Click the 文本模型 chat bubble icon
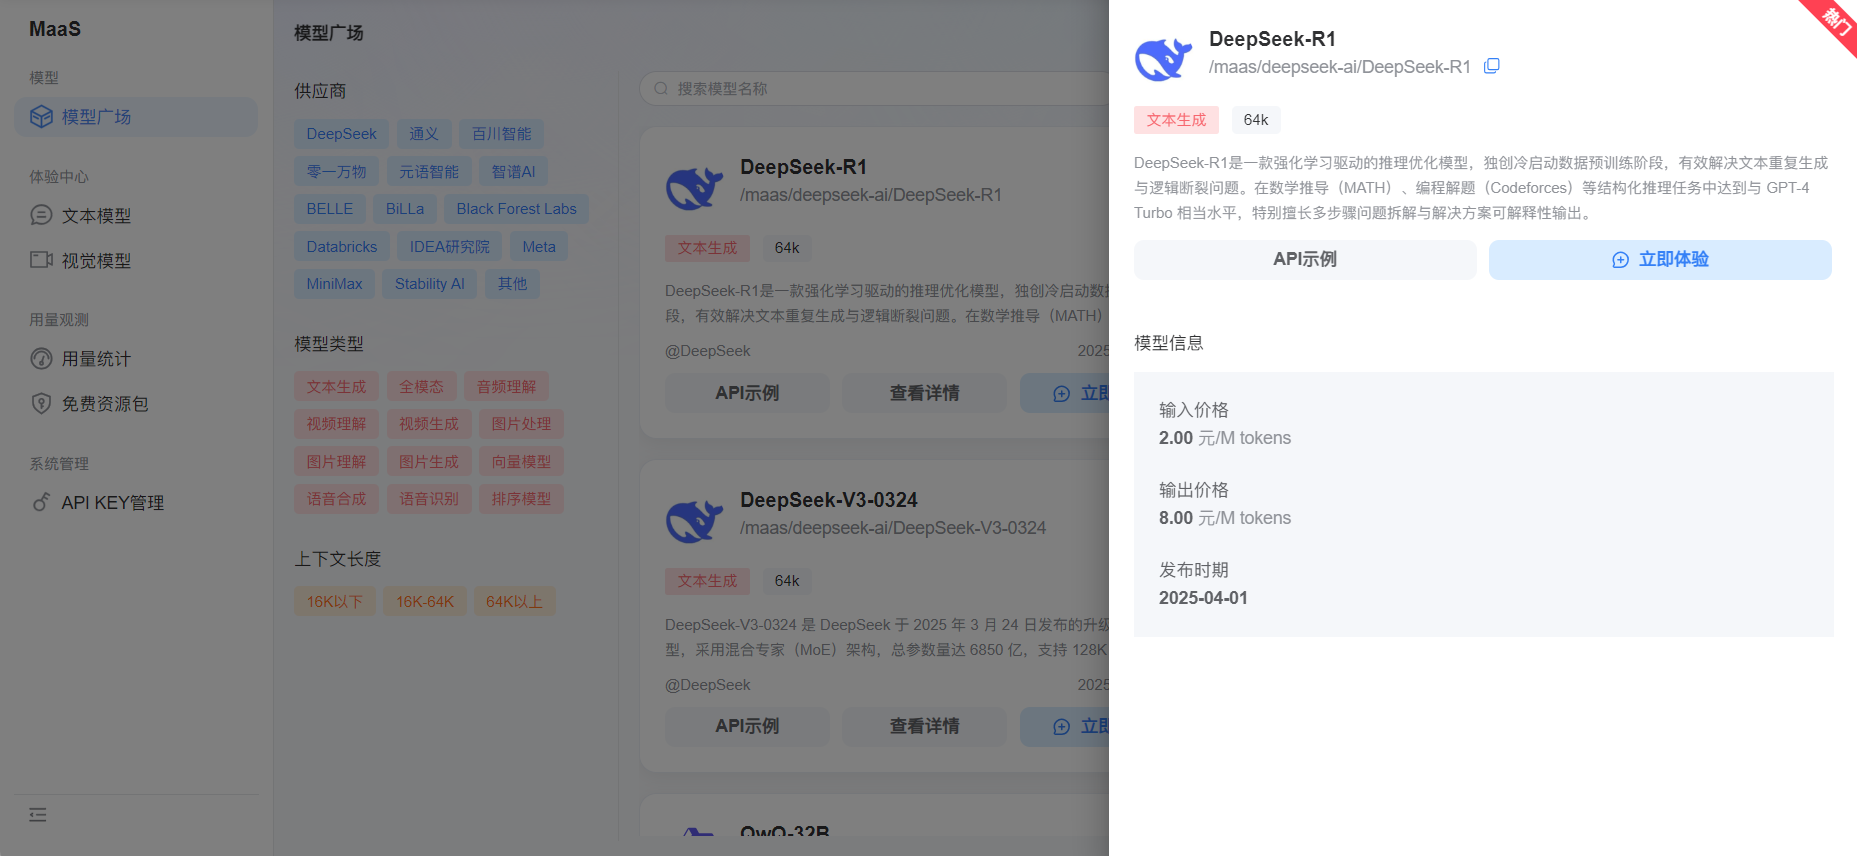The height and width of the screenshot is (856, 1857). click(41, 215)
